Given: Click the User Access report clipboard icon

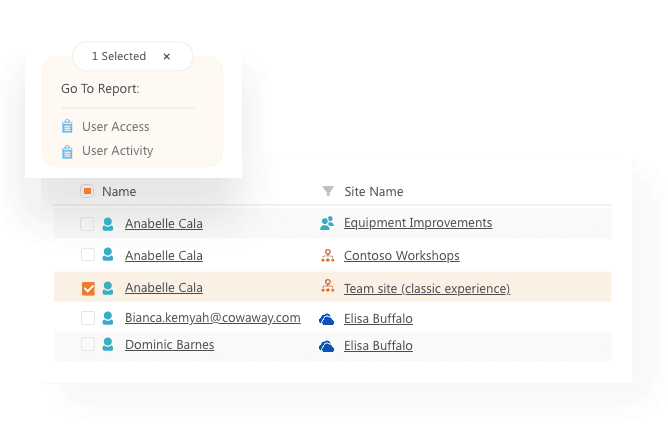Looking at the screenshot, I should pos(67,127).
